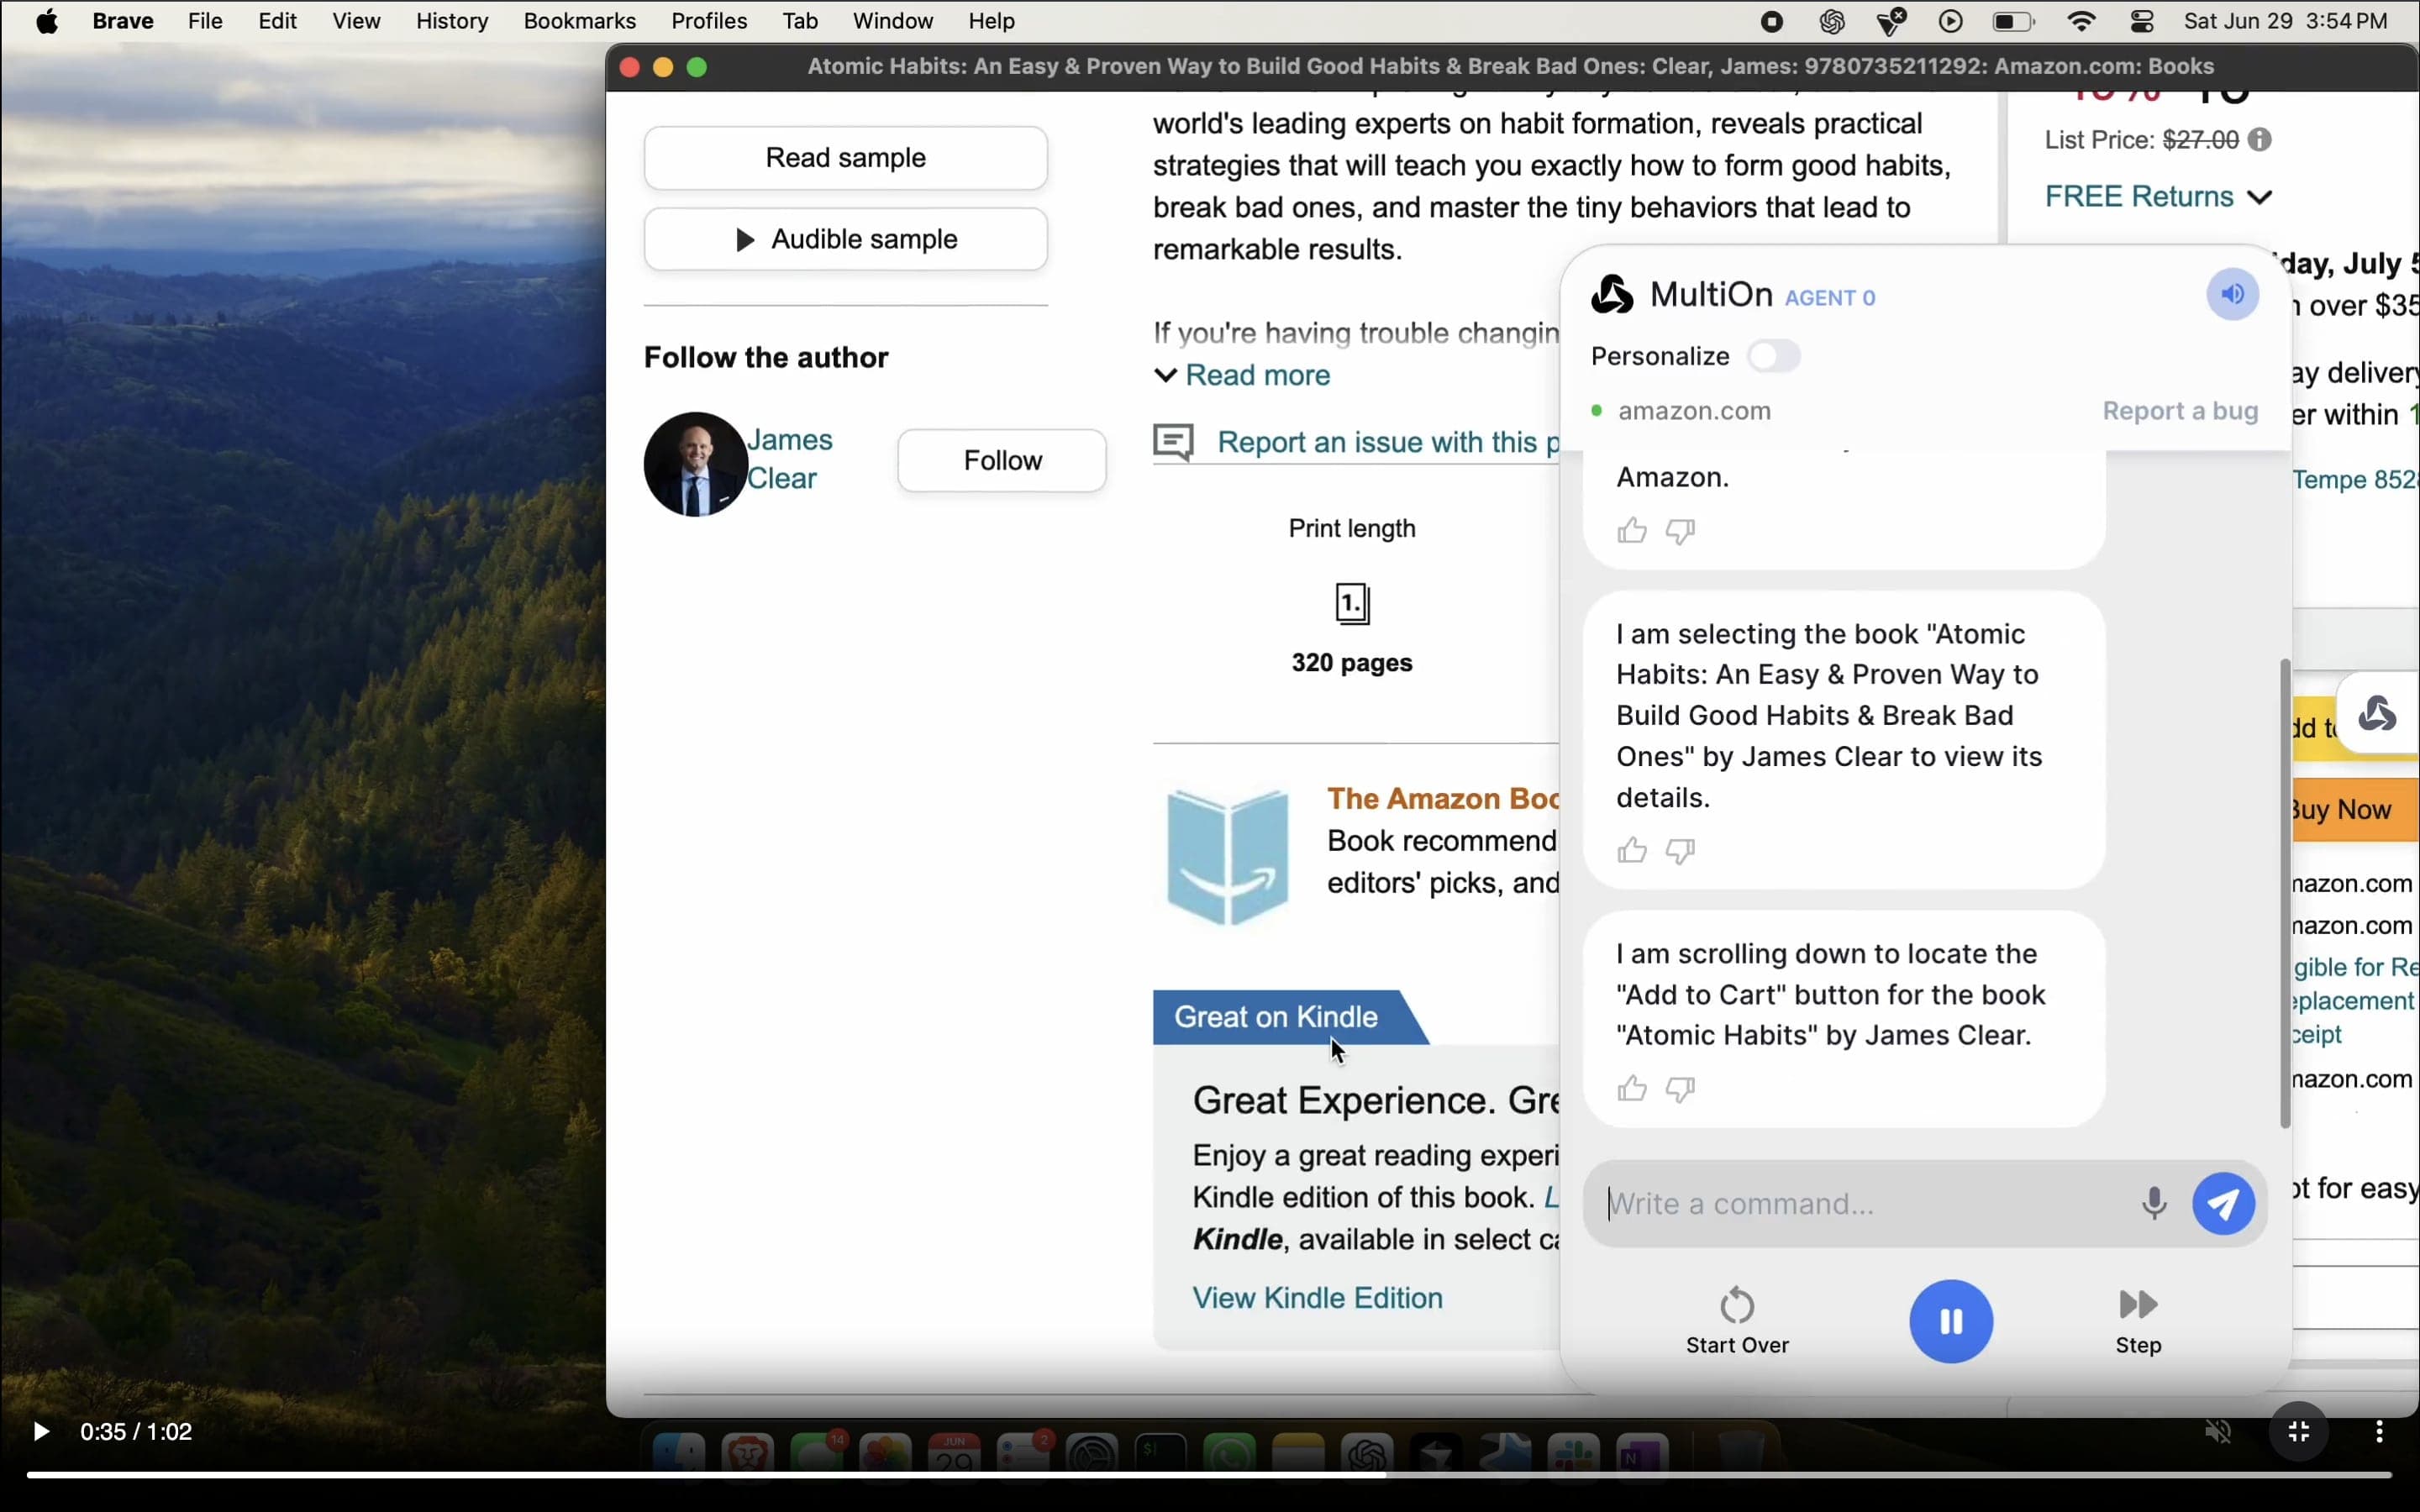Screen dimensions: 2420x1512
Task: Click the Terminal dock icon
Action: tap(1160, 1455)
